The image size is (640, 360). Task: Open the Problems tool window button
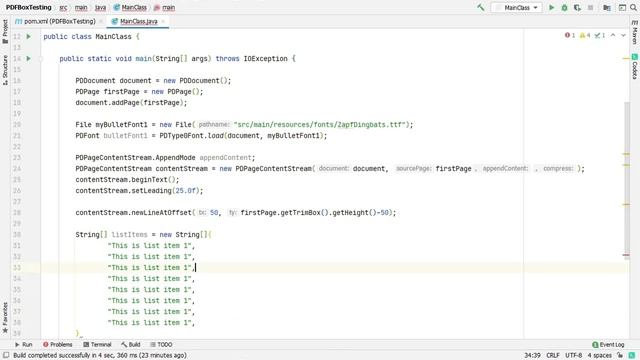click(58, 344)
